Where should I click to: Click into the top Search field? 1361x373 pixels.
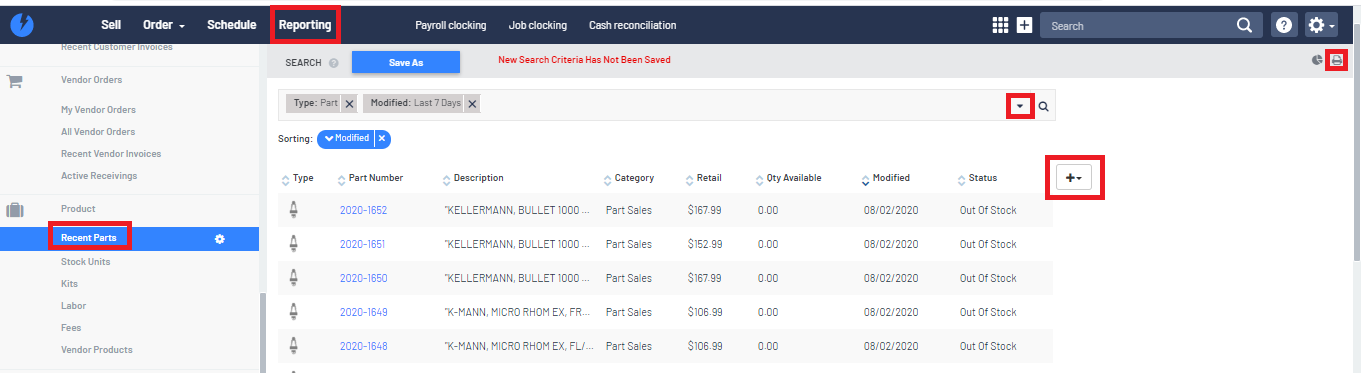1137,26
